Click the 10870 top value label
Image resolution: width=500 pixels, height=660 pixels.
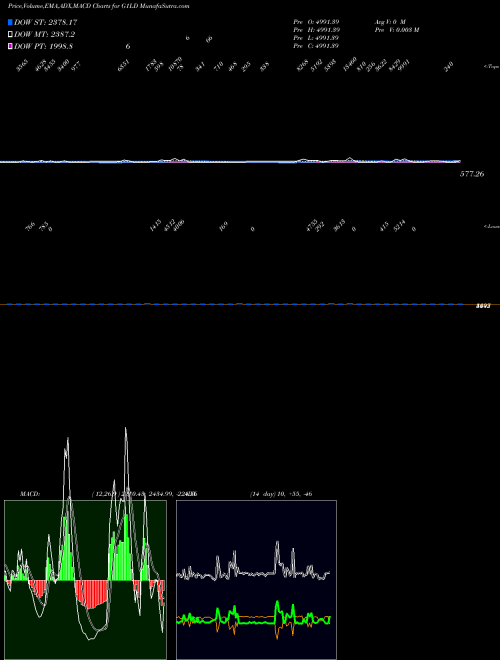[175, 64]
